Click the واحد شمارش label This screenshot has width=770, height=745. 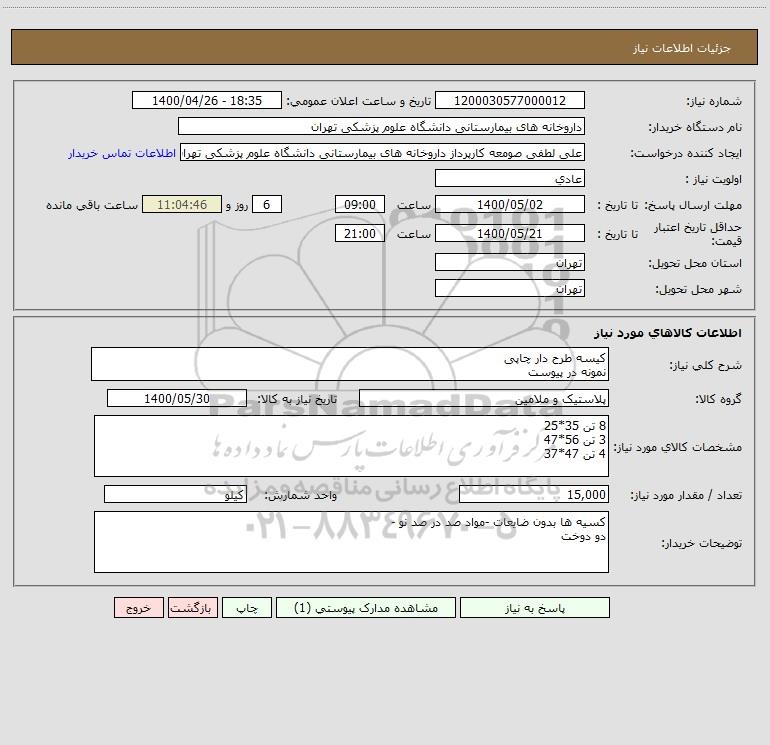pos(301,496)
